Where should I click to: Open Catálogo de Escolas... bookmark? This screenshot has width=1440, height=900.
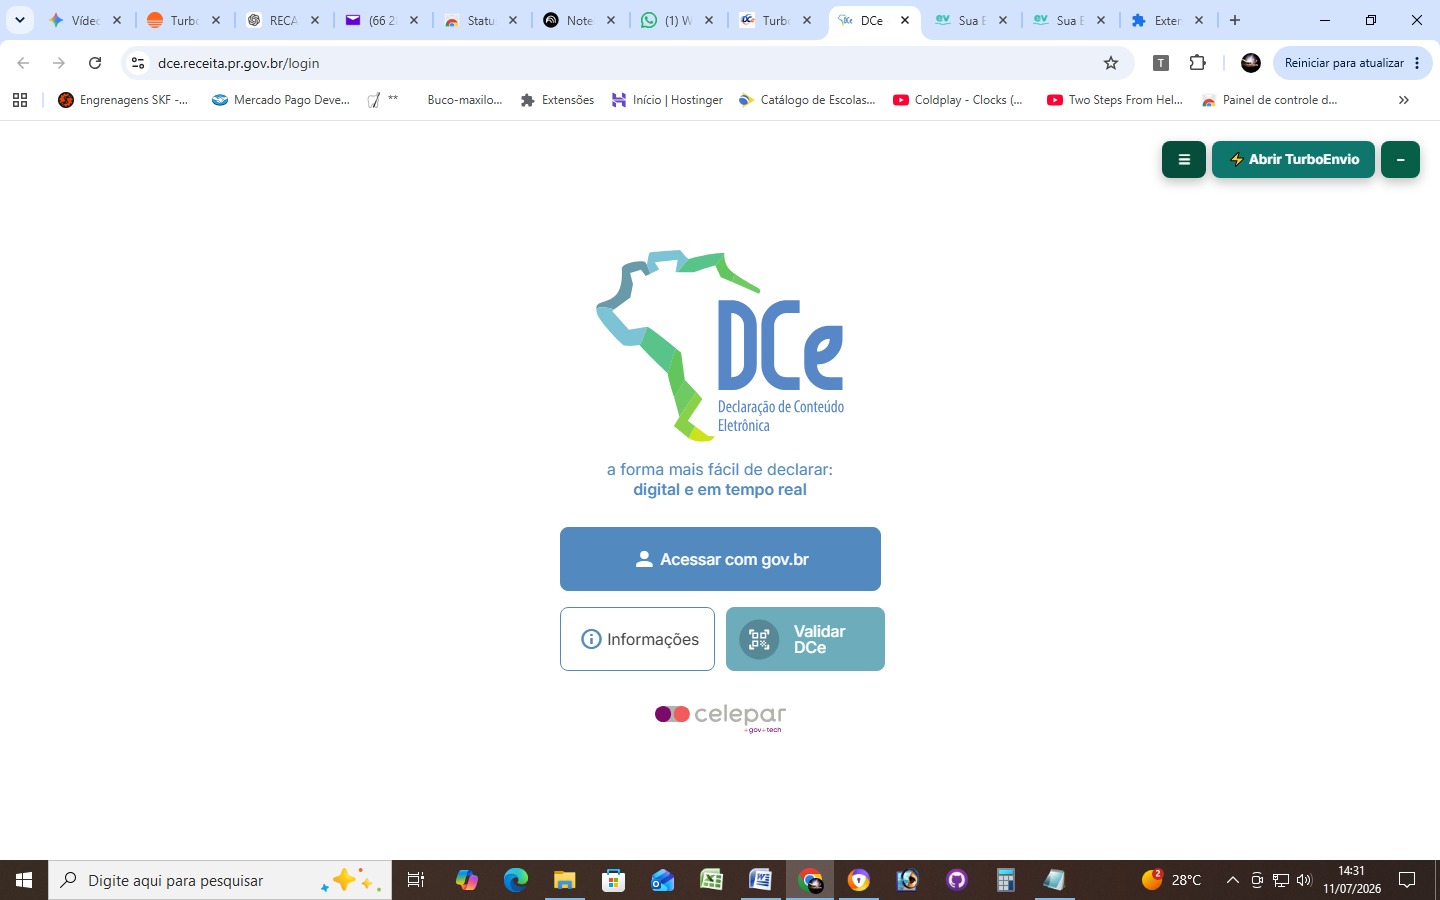pyautogui.click(x=807, y=100)
